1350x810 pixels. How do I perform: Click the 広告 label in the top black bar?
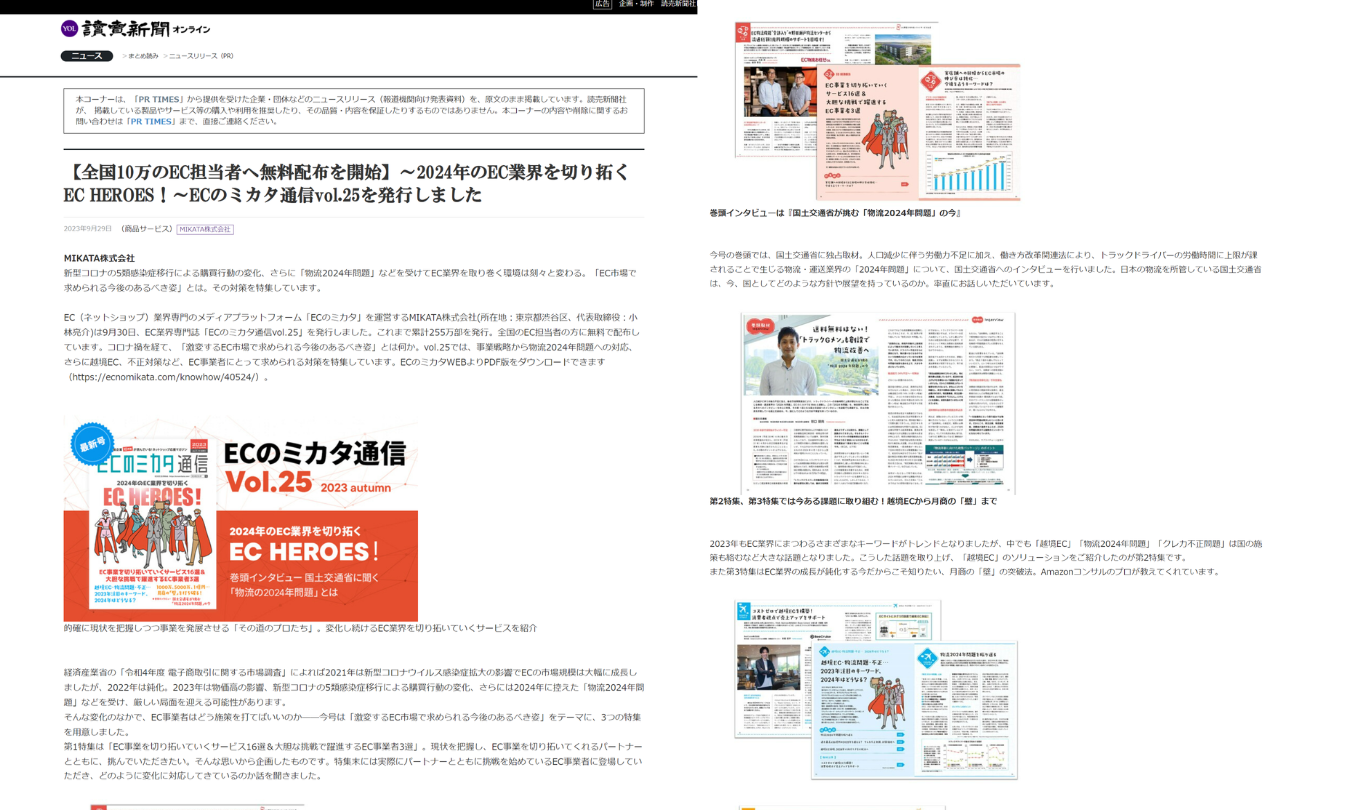[602, 4]
